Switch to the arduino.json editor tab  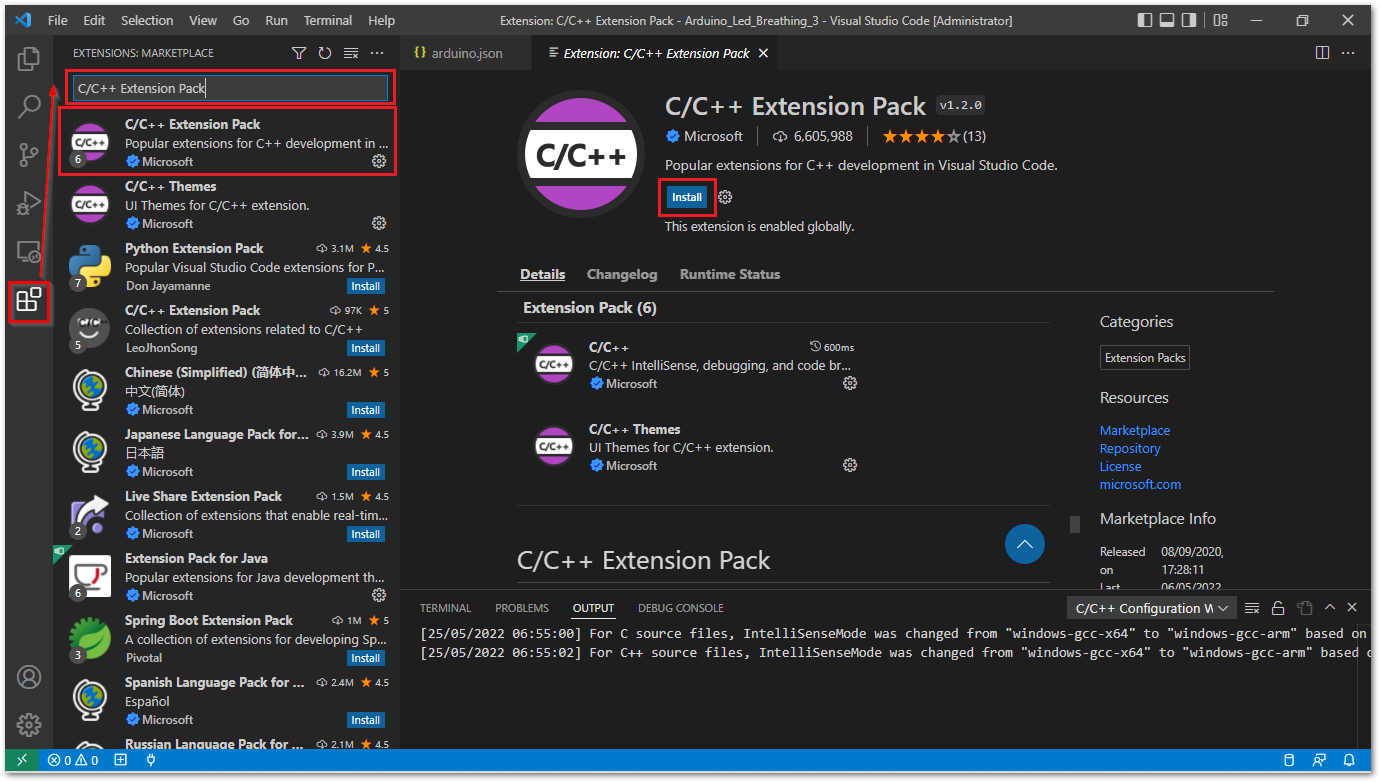coord(466,53)
